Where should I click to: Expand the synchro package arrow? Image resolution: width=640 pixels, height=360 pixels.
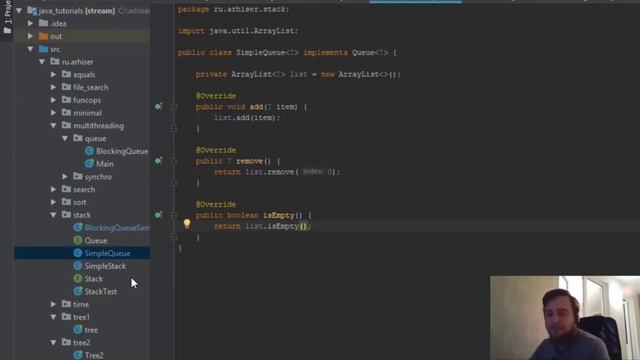[65, 177]
